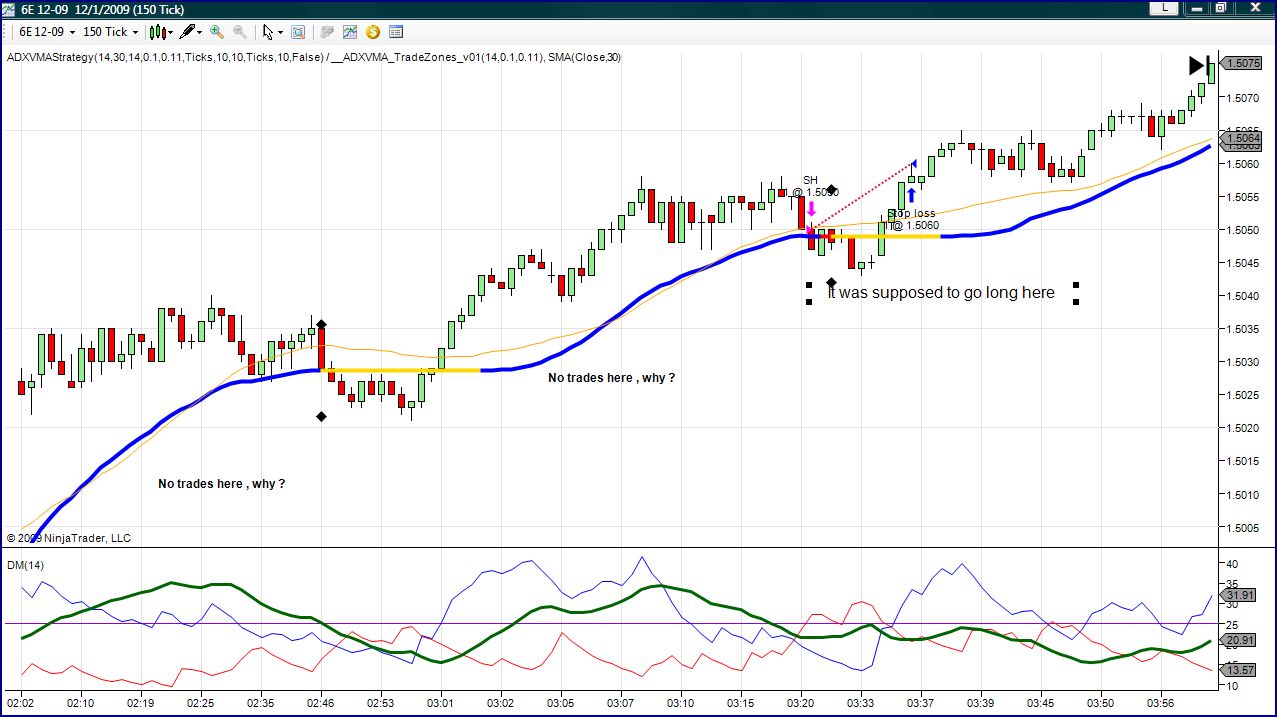Click the 1.5064 price marker tag
The image size is (1277, 717).
pos(1240,139)
